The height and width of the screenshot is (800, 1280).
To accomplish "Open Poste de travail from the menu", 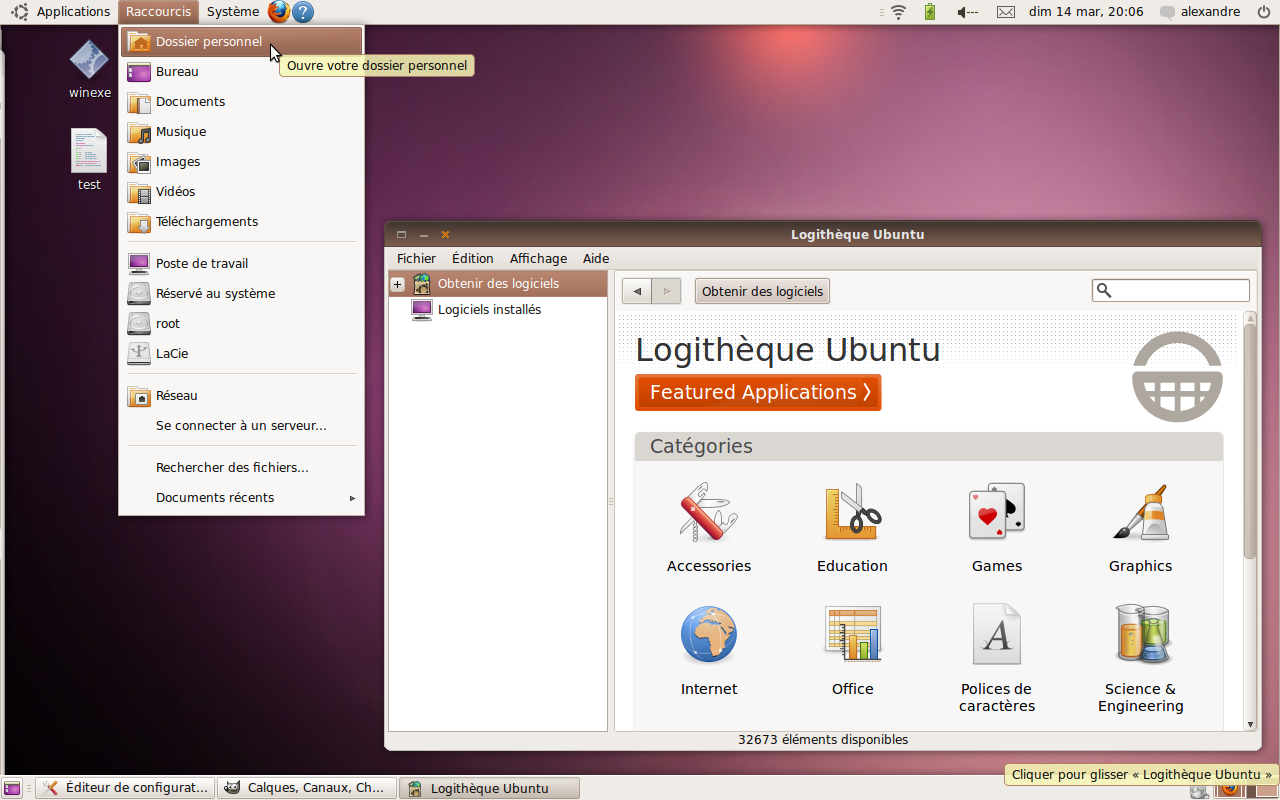I will click(241, 264).
